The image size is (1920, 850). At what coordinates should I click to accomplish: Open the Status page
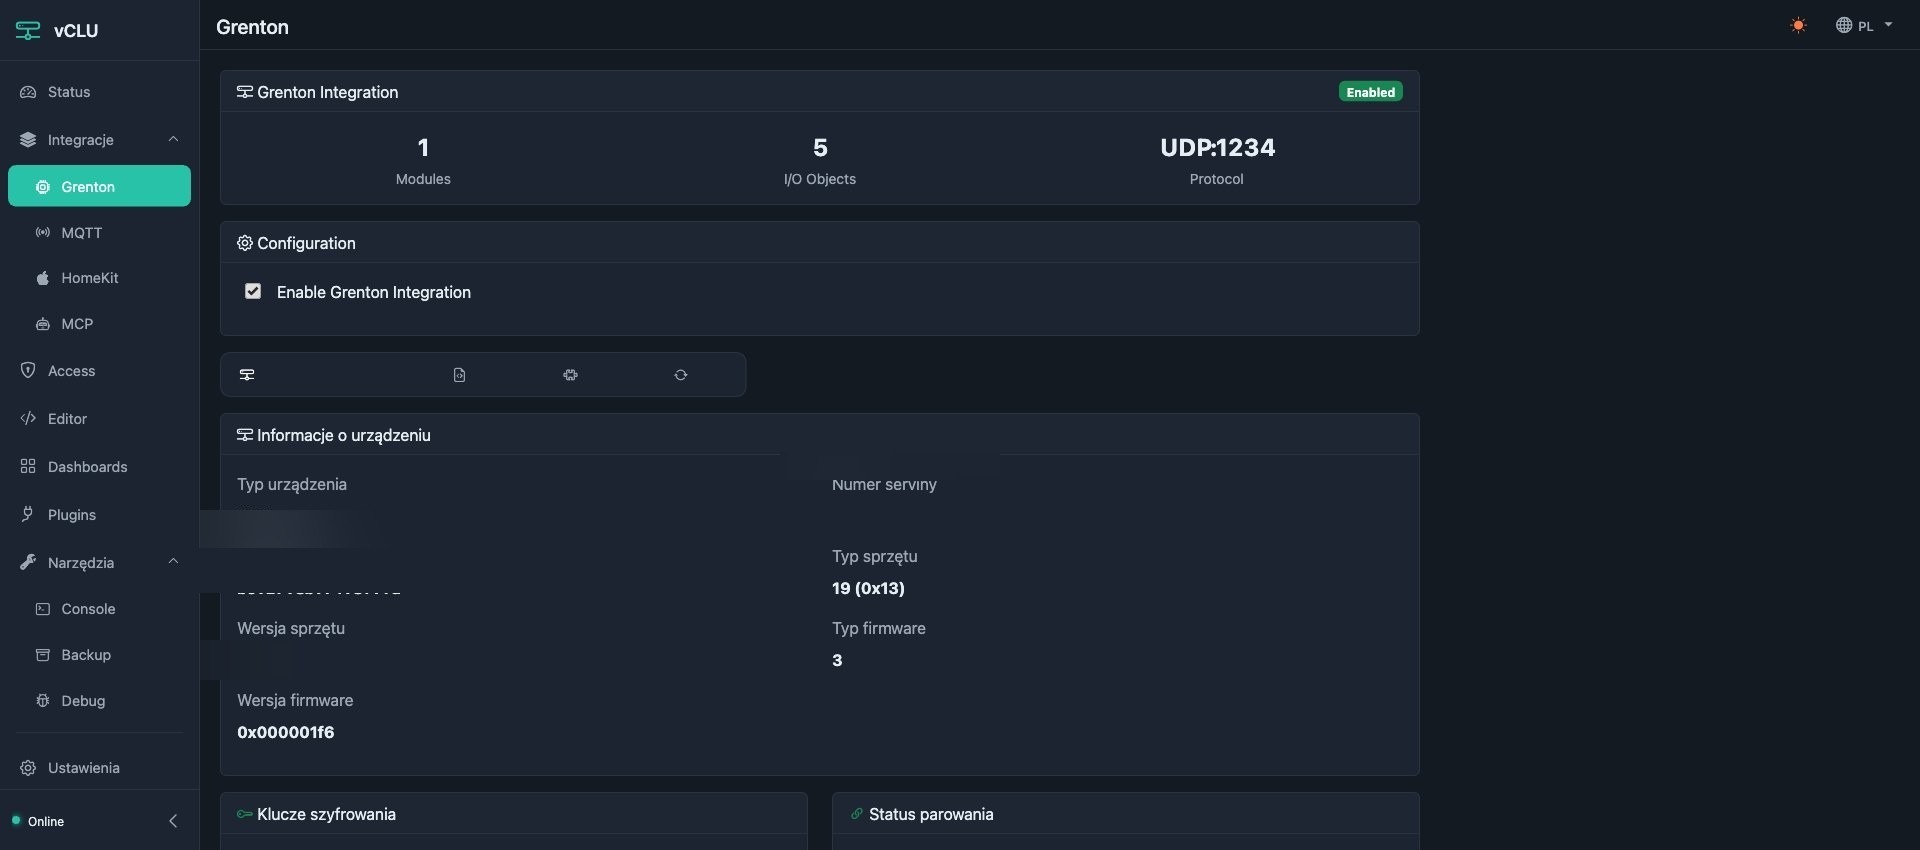tap(99, 92)
